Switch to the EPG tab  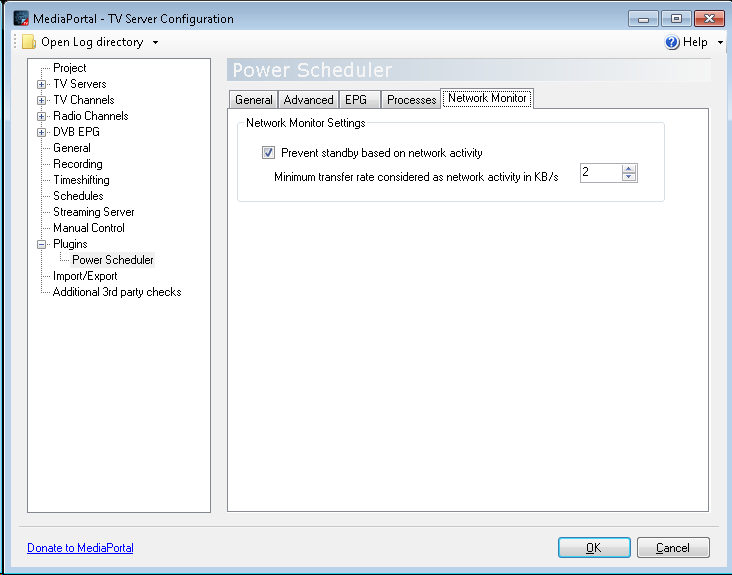point(360,100)
